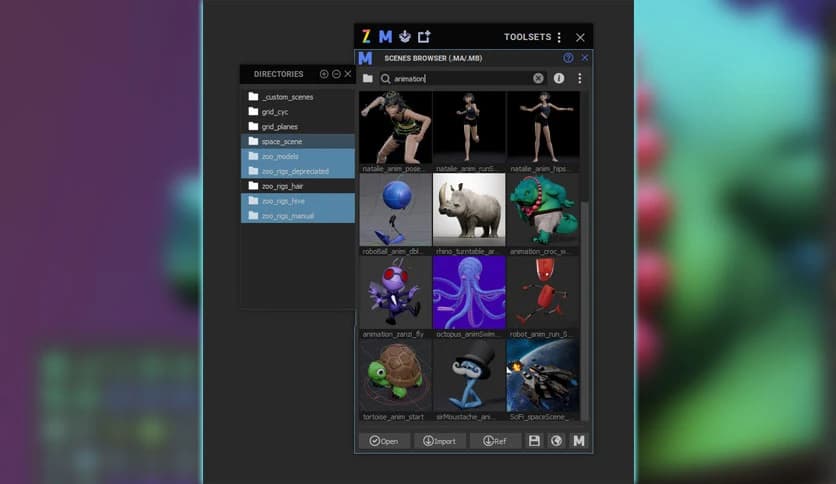Screen dimensions: 836x484
Task: Select the space_scene folder
Action: [x=298, y=141]
